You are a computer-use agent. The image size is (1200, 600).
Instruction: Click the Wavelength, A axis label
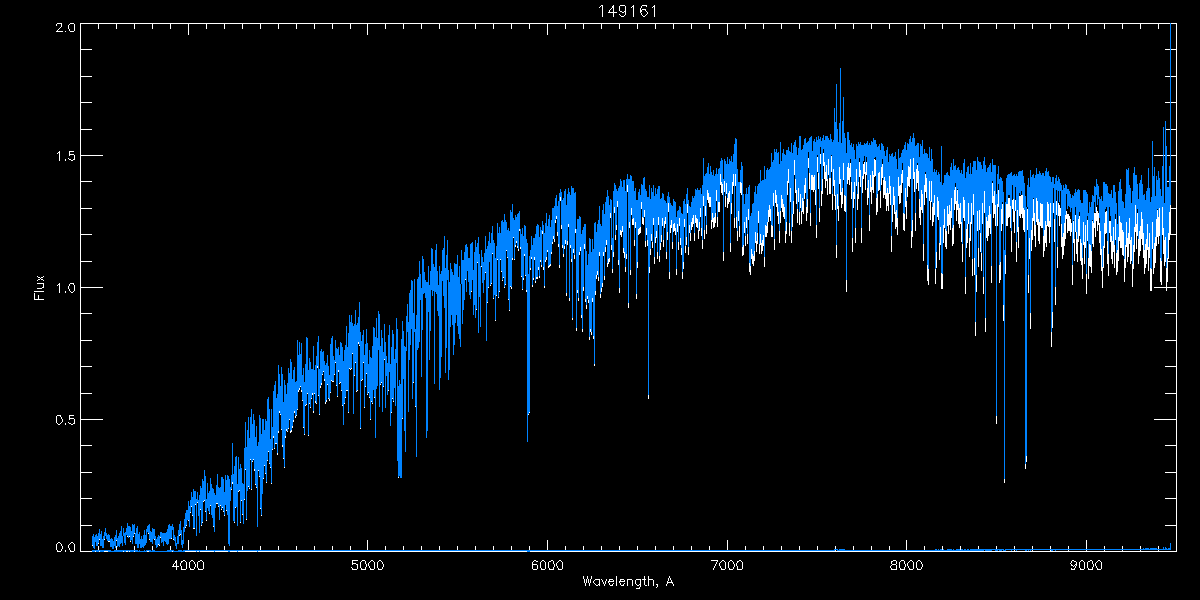coord(627,581)
